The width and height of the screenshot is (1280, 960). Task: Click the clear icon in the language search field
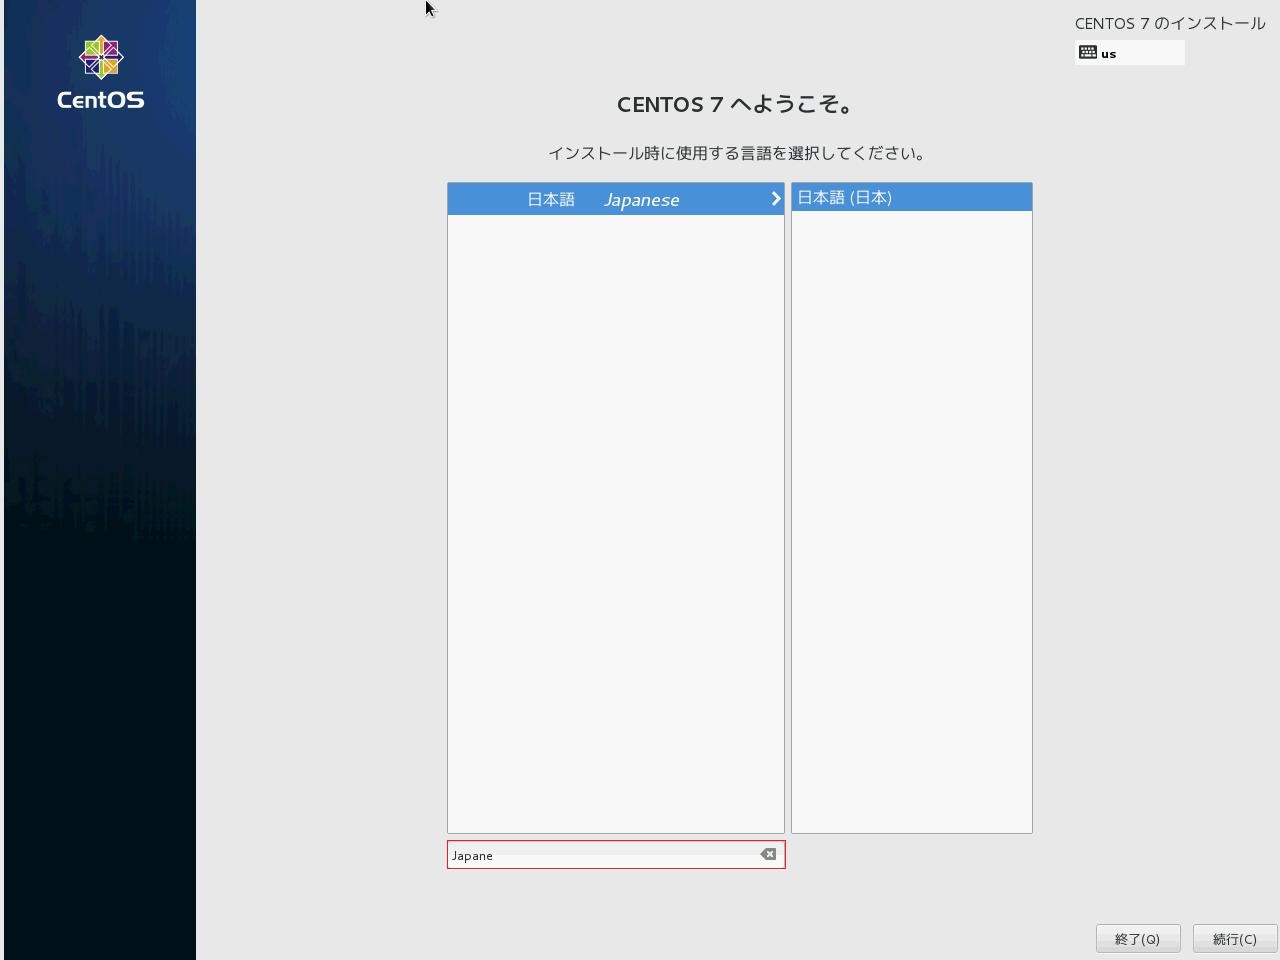768,854
